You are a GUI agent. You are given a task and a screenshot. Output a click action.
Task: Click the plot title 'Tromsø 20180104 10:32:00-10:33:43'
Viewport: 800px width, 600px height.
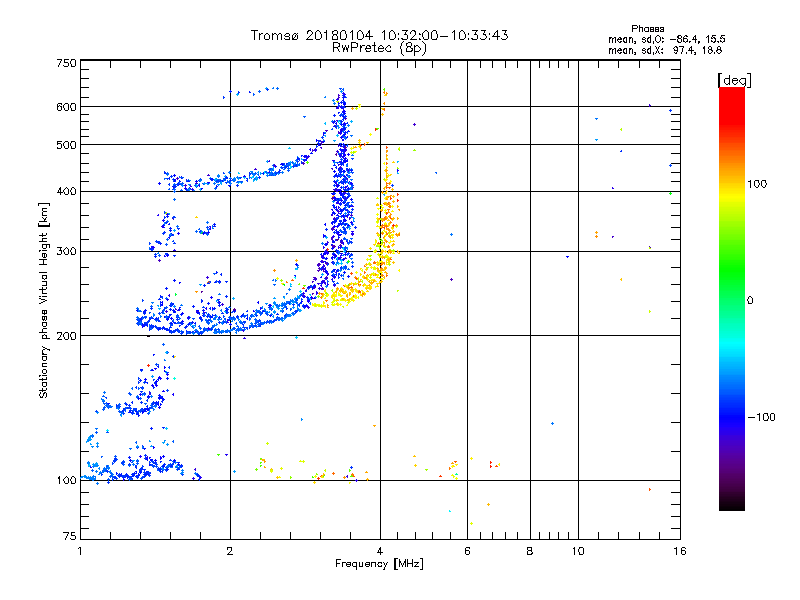379,35
